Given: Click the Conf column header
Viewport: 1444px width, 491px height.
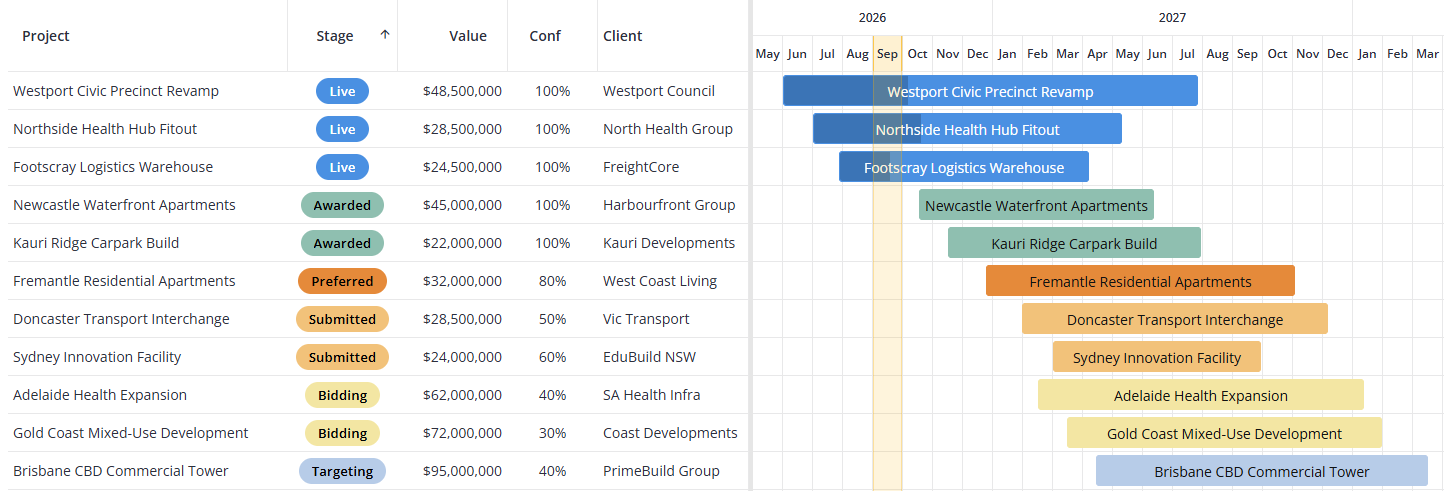Looking at the screenshot, I should [x=545, y=36].
